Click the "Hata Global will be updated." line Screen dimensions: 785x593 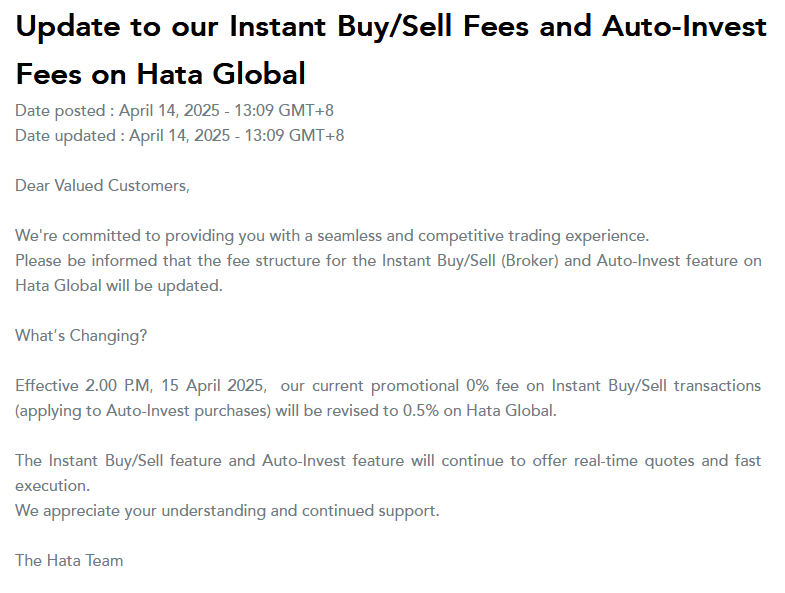click(x=119, y=285)
